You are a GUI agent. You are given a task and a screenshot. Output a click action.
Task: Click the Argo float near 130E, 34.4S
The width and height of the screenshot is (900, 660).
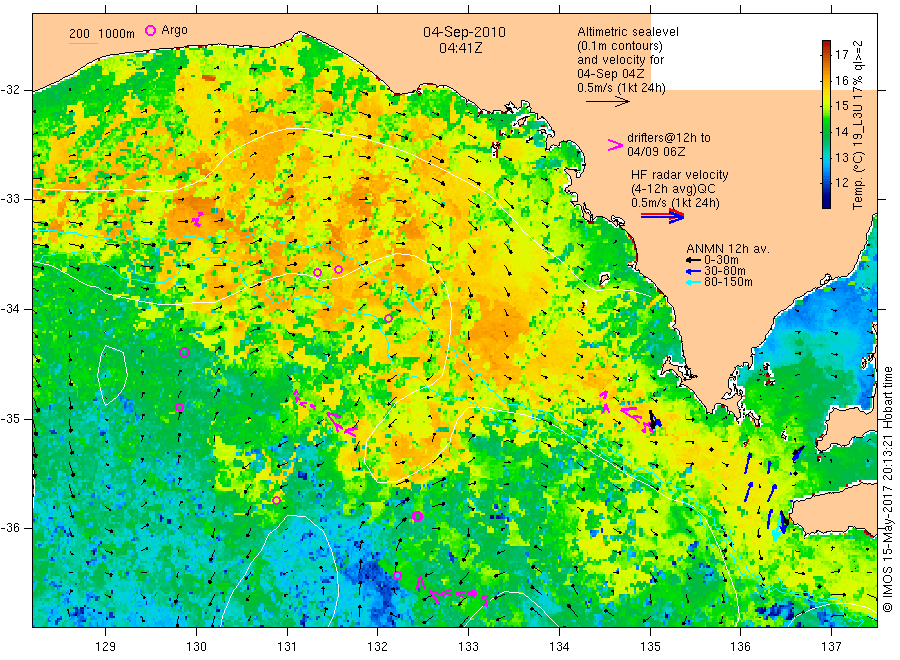click(184, 352)
